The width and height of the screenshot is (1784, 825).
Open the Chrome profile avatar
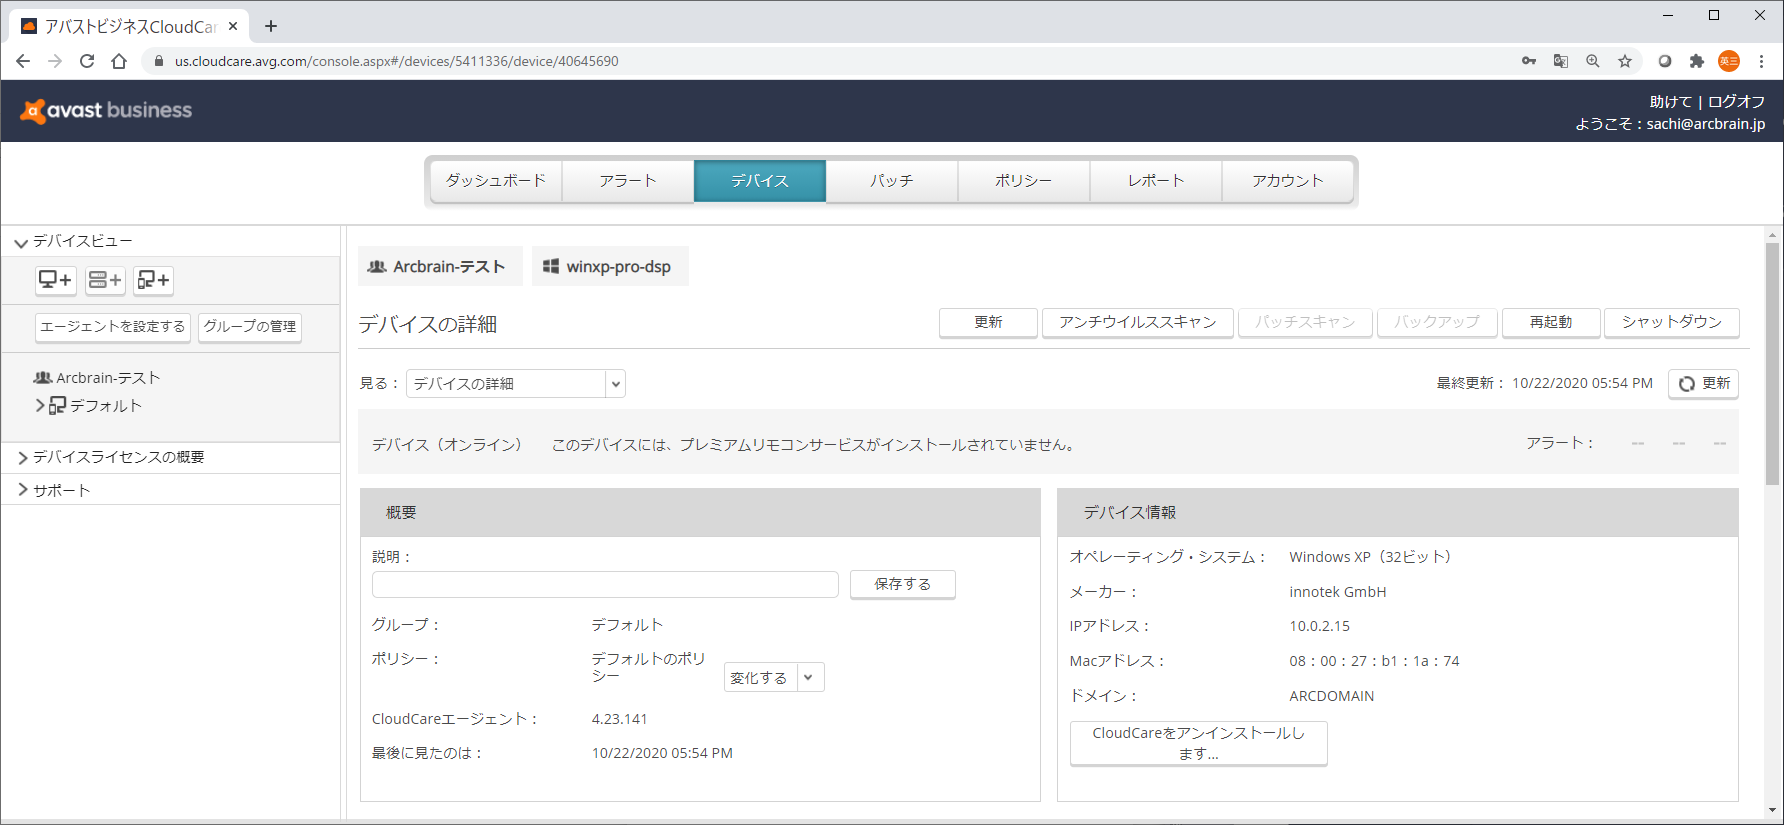[x=1729, y=61]
